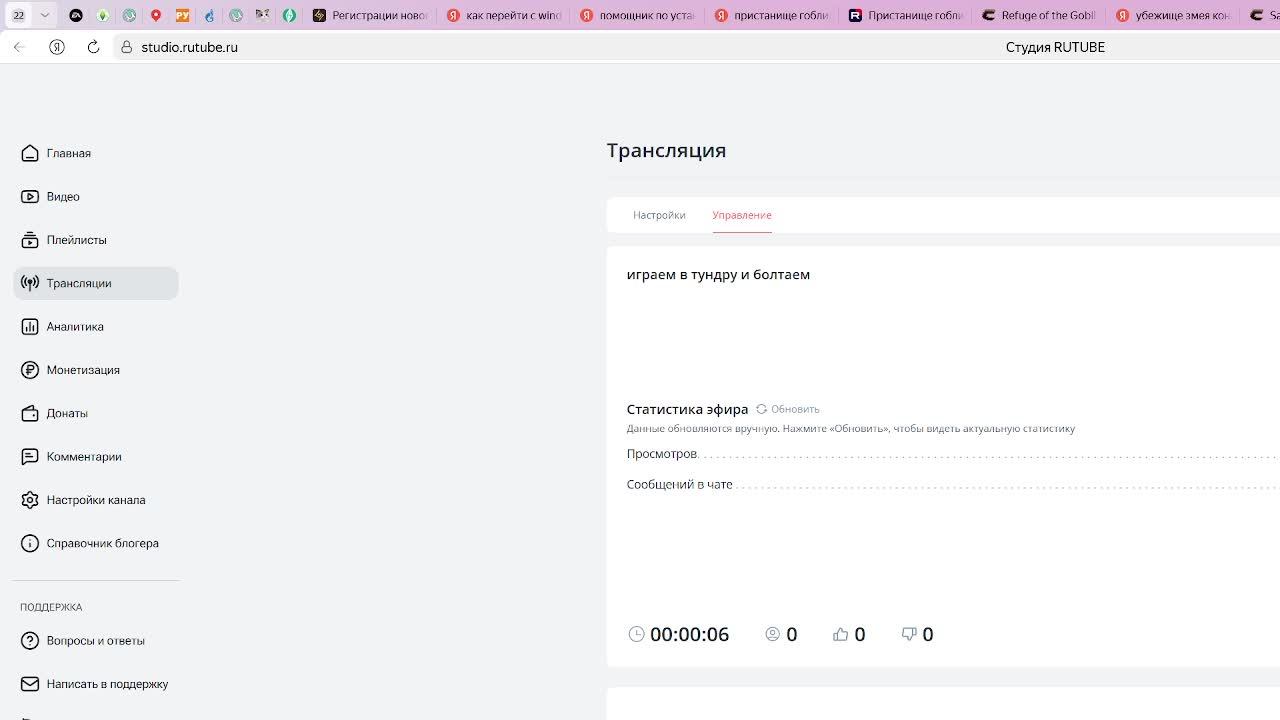
Task: Open Аналитика page
Action: pos(75,326)
